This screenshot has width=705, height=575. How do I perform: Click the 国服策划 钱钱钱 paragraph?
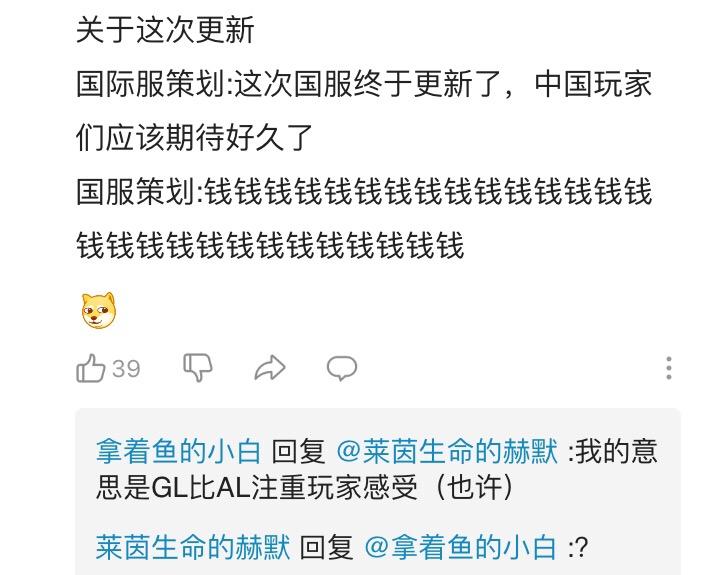tap(364, 218)
